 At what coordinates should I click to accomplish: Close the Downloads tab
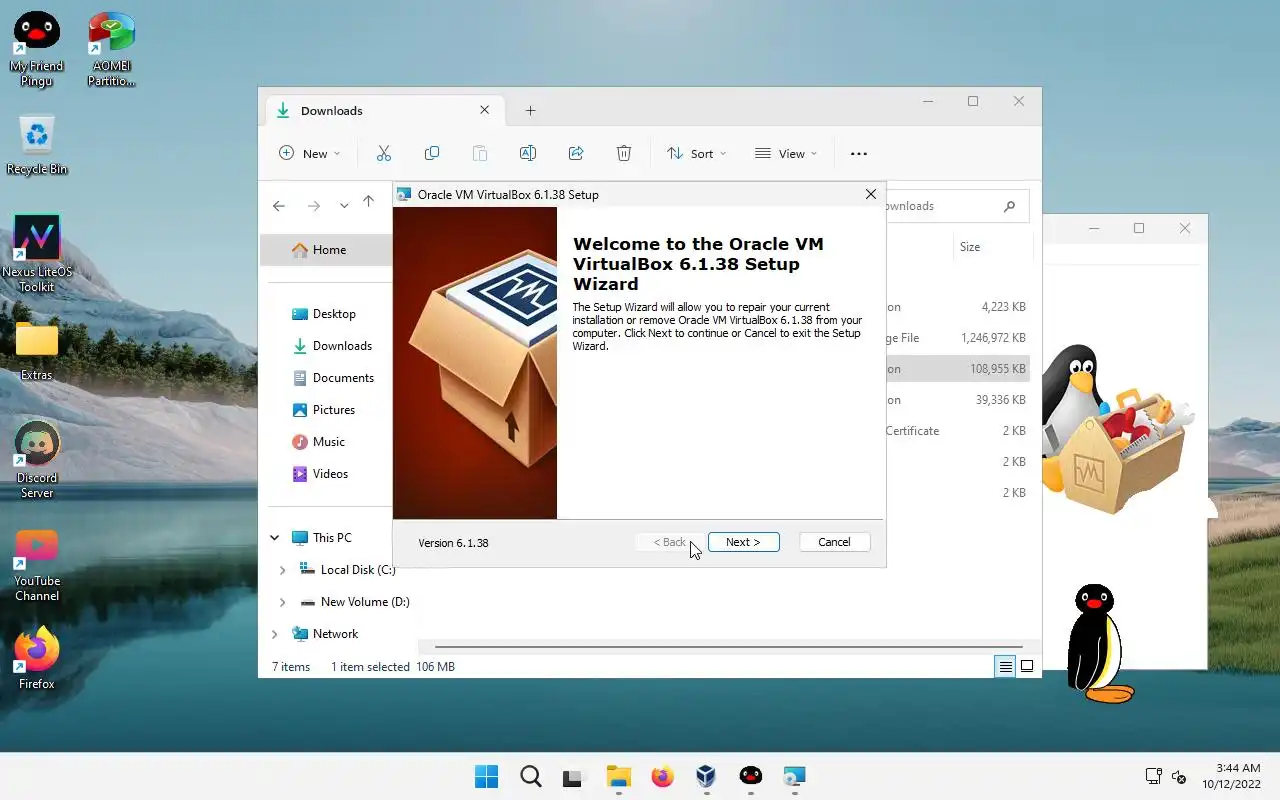(485, 110)
